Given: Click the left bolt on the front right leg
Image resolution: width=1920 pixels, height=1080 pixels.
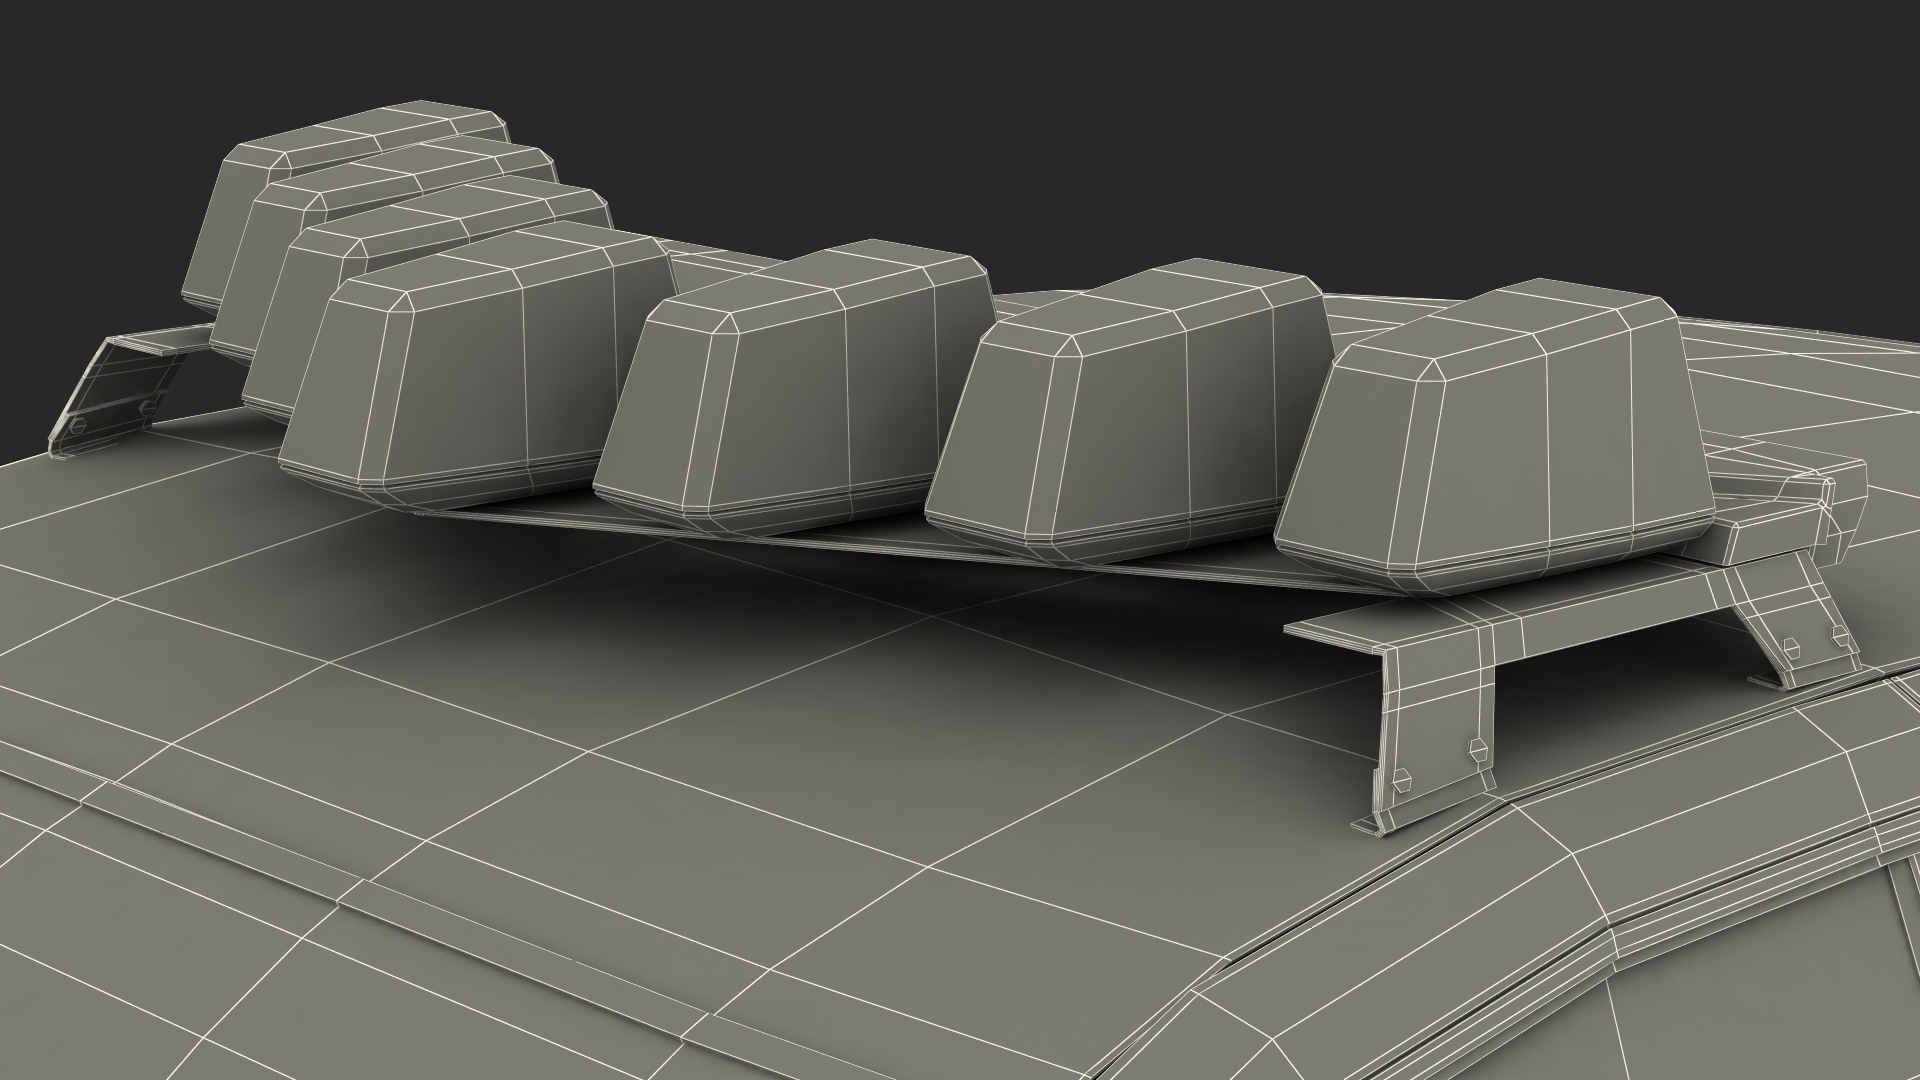Looking at the screenshot, I should [1401, 779].
